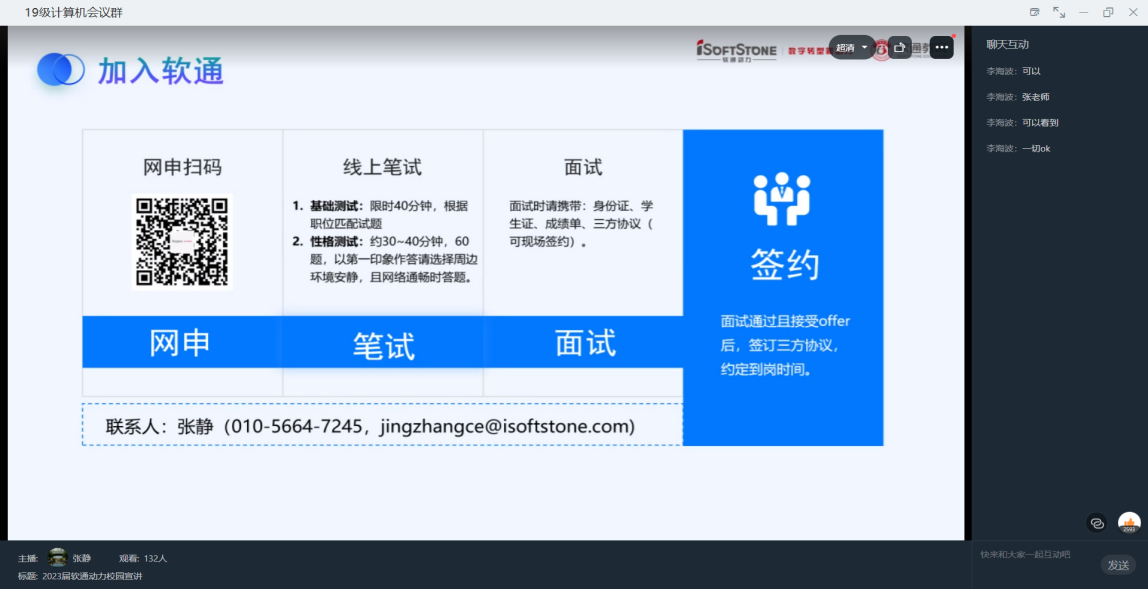Click the 签约 people icon on the slide
The image size is (1148, 589).
coord(782,198)
